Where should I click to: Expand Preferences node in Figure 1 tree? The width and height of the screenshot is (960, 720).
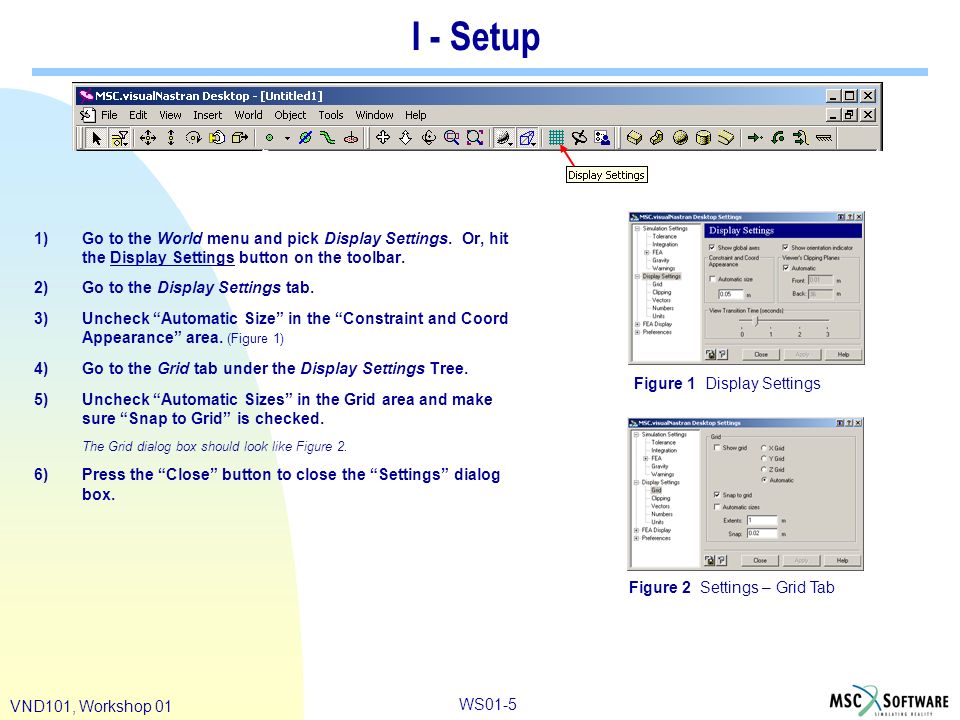(637, 332)
